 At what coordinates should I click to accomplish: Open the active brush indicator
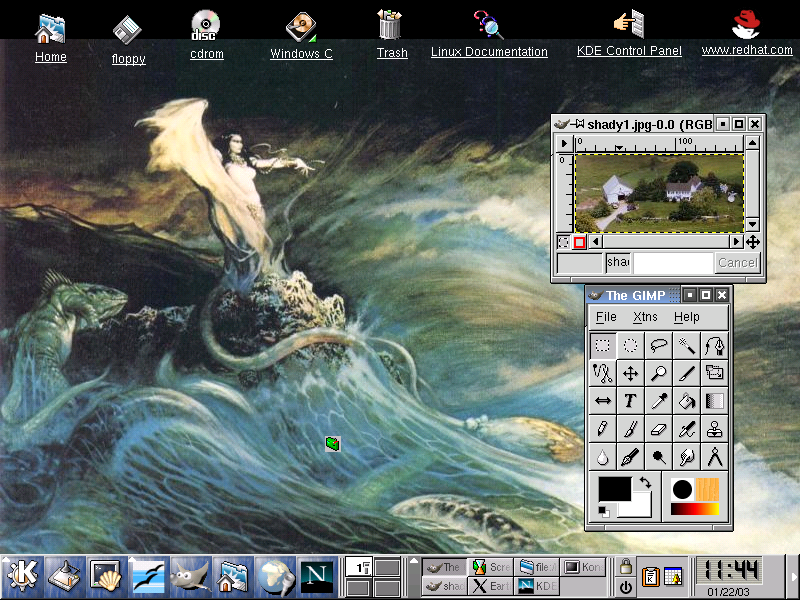pyautogui.click(x=682, y=489)
